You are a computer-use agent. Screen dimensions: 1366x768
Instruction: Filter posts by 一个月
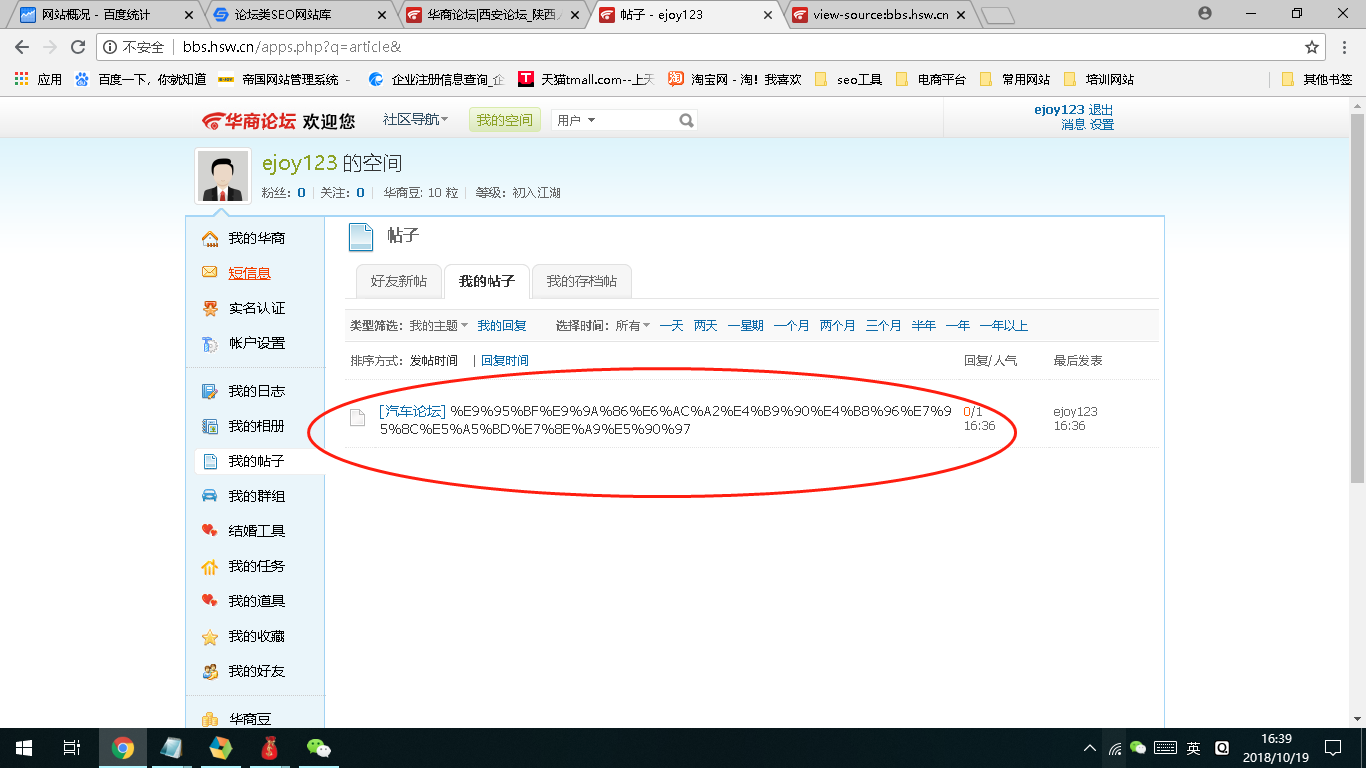click(x=791, y=325)
